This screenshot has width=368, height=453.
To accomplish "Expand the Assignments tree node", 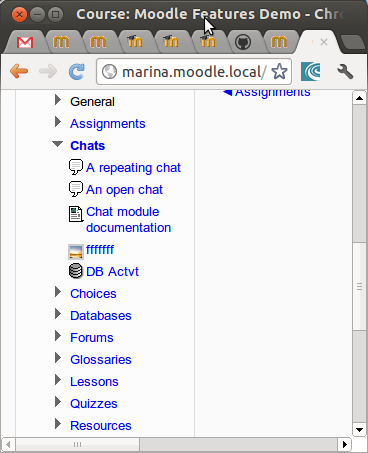I will pos(58,122).
